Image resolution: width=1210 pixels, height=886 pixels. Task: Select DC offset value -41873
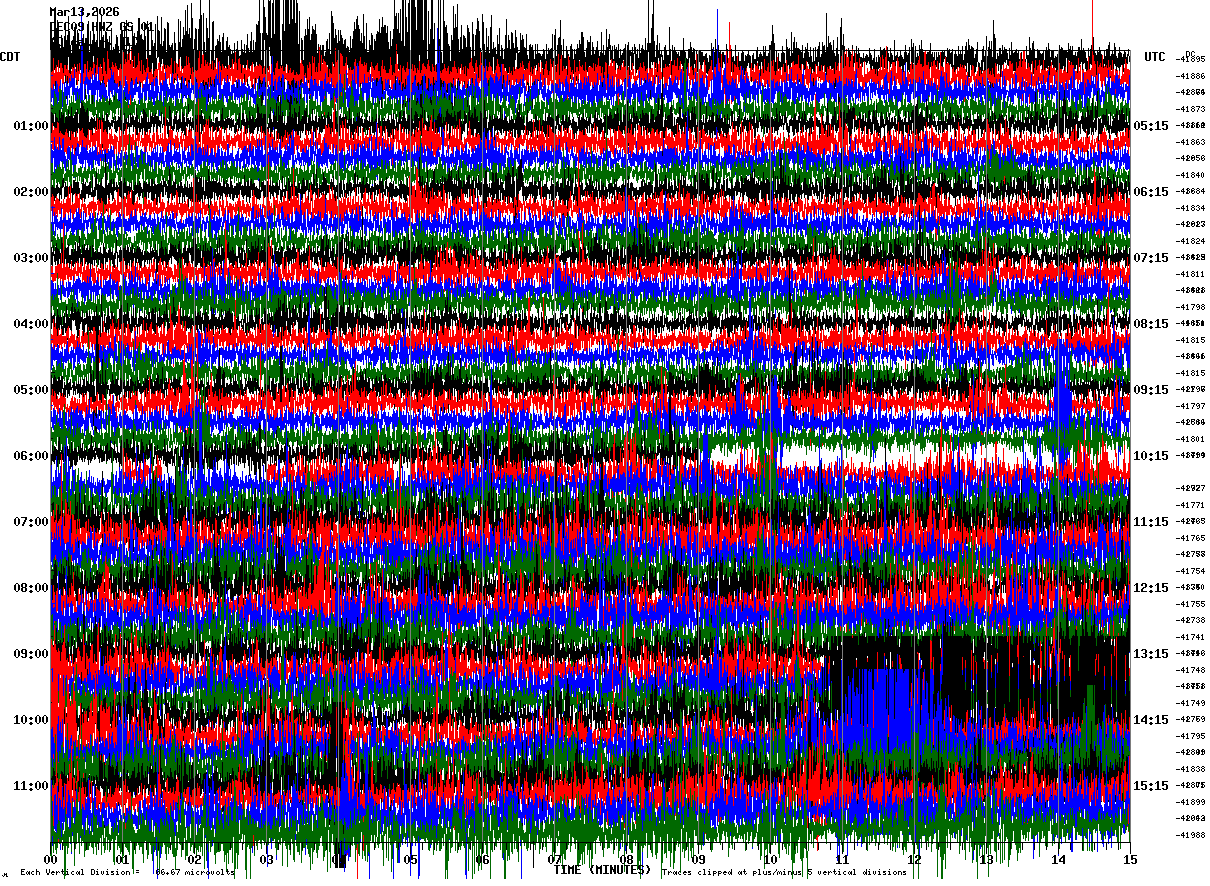(x=1190, y=109)
